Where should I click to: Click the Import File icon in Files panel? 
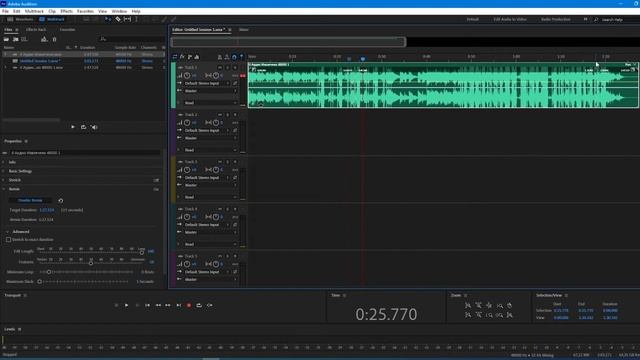pos(16,39)
